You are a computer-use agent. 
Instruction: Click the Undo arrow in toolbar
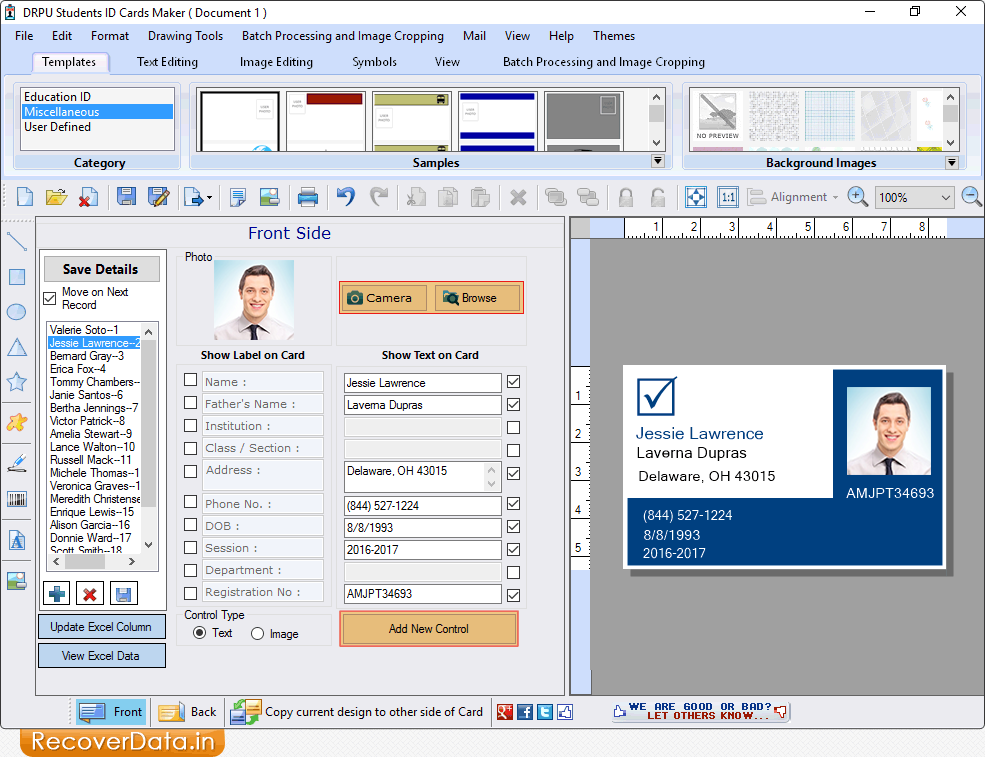coord(344,197)
